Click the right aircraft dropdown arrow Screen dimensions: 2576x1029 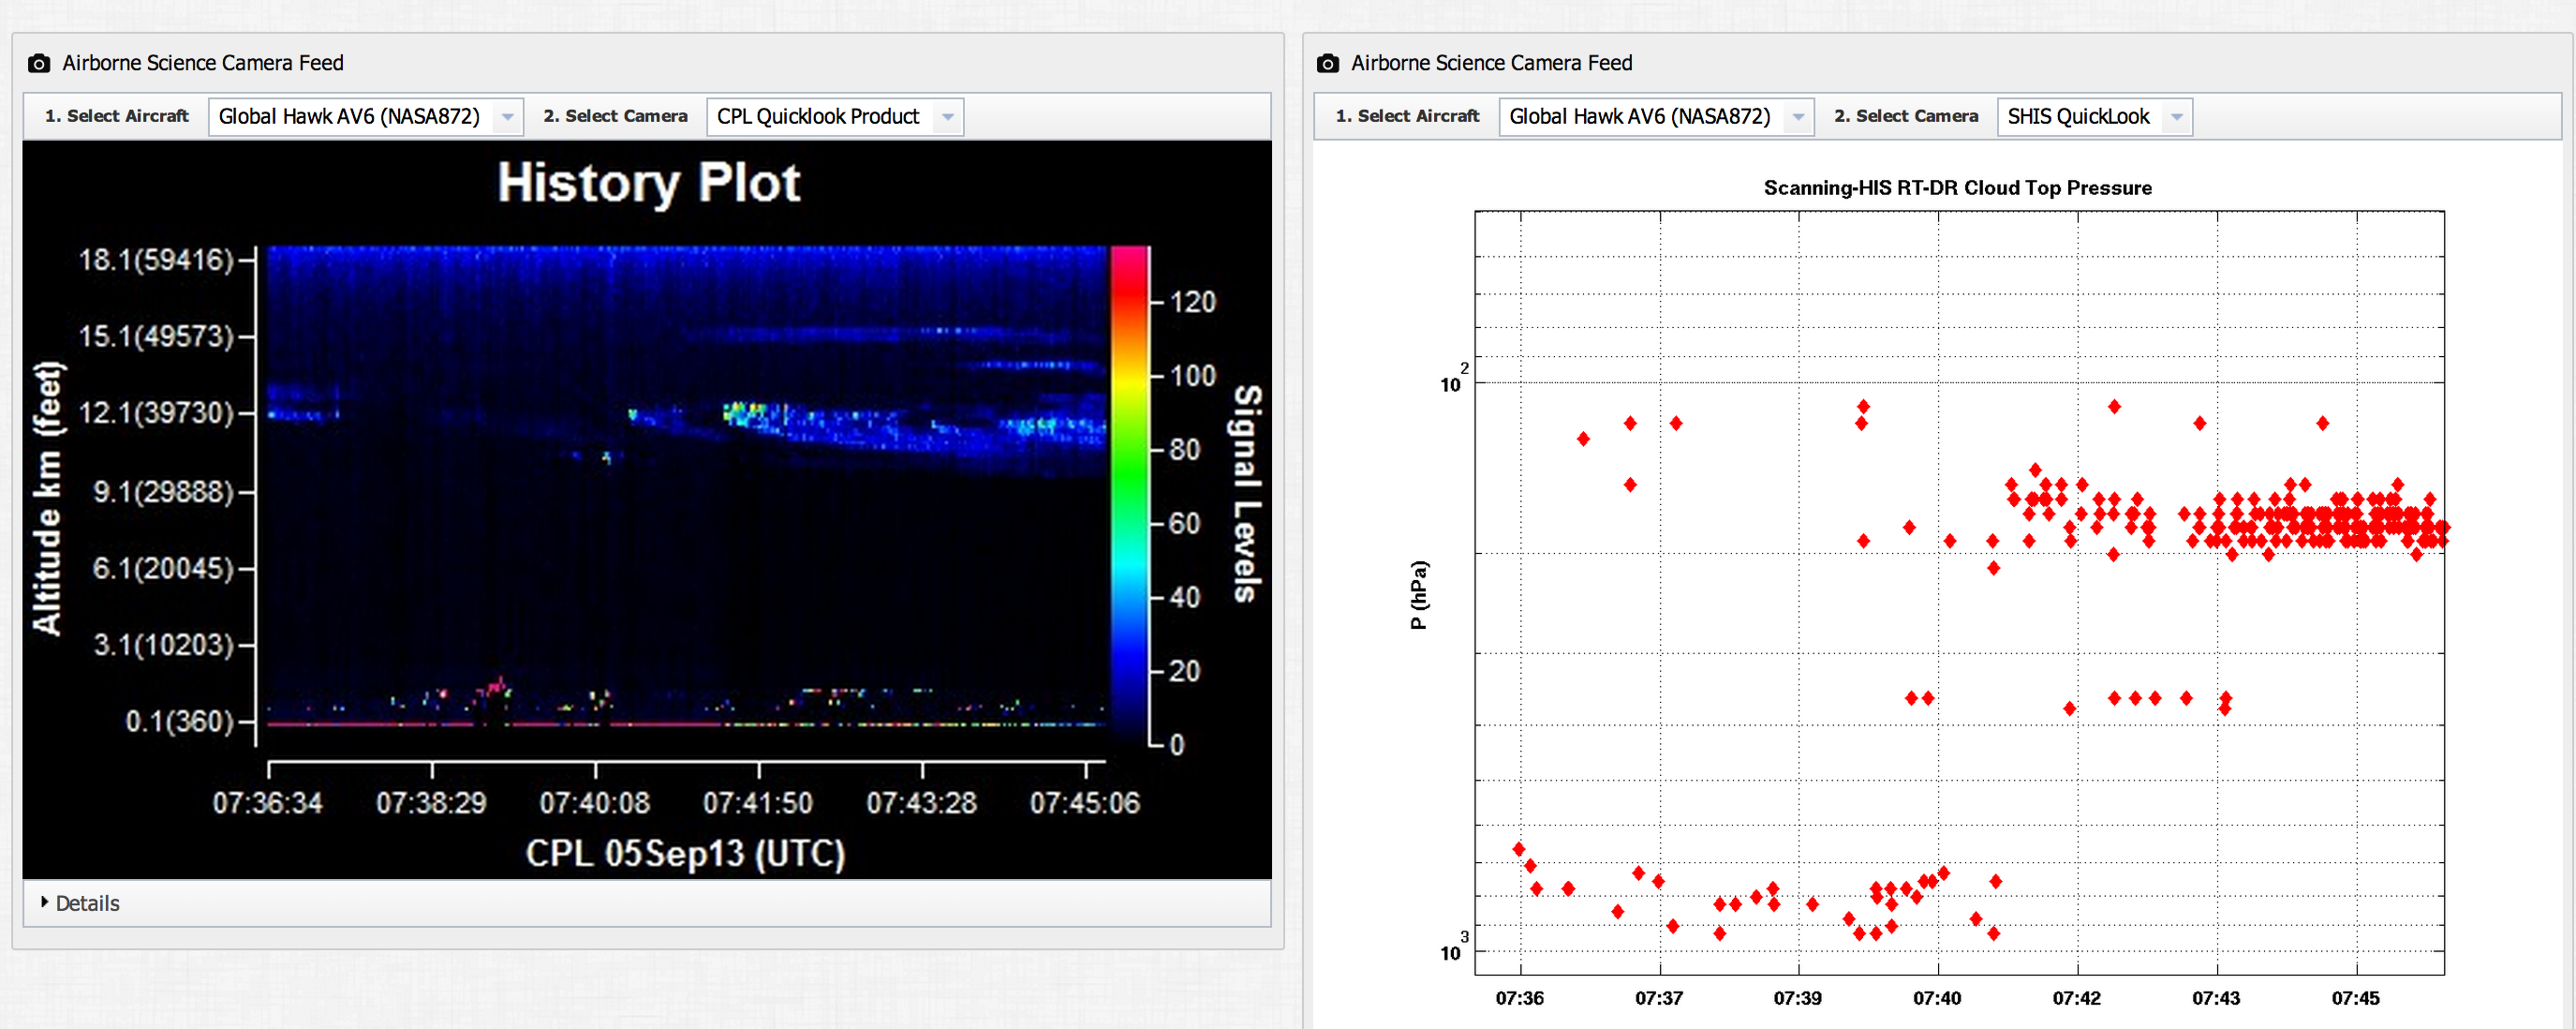1798,117
